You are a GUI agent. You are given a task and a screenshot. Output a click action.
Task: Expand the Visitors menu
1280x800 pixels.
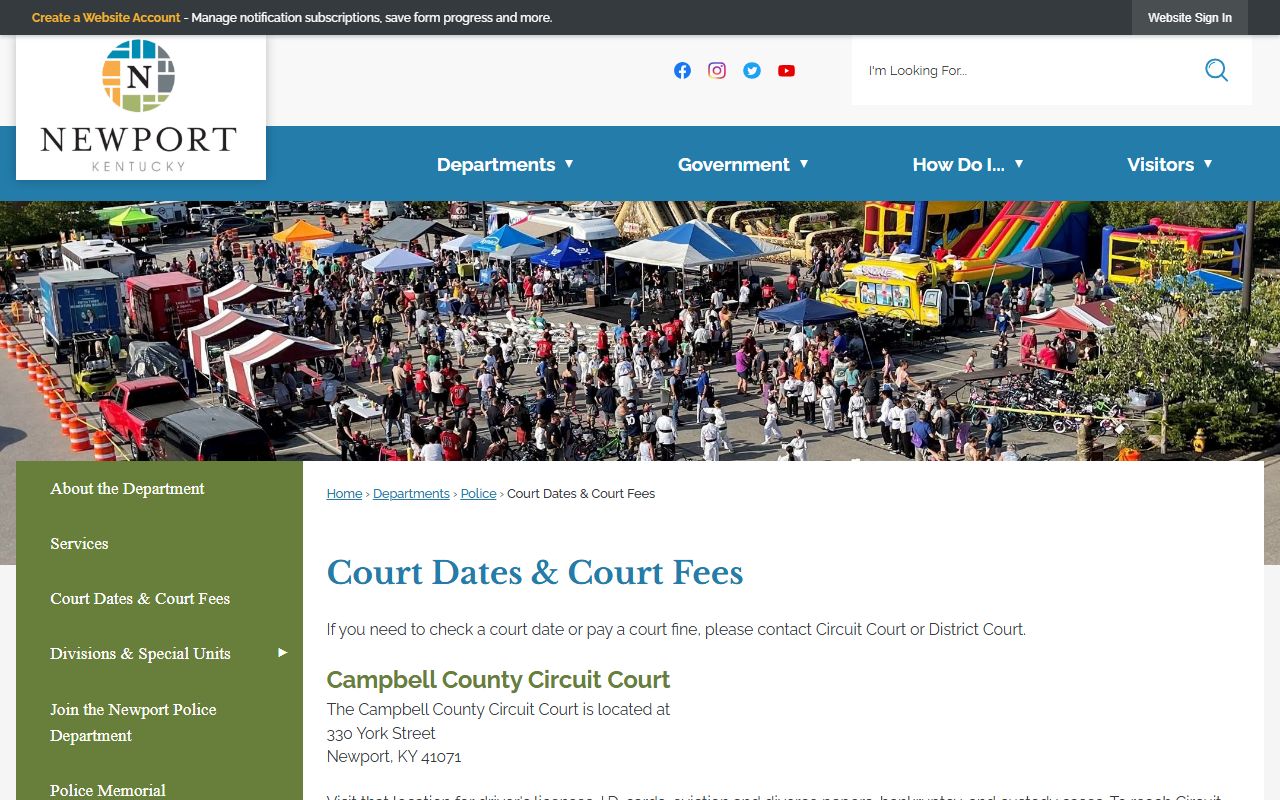point(1170,164)
